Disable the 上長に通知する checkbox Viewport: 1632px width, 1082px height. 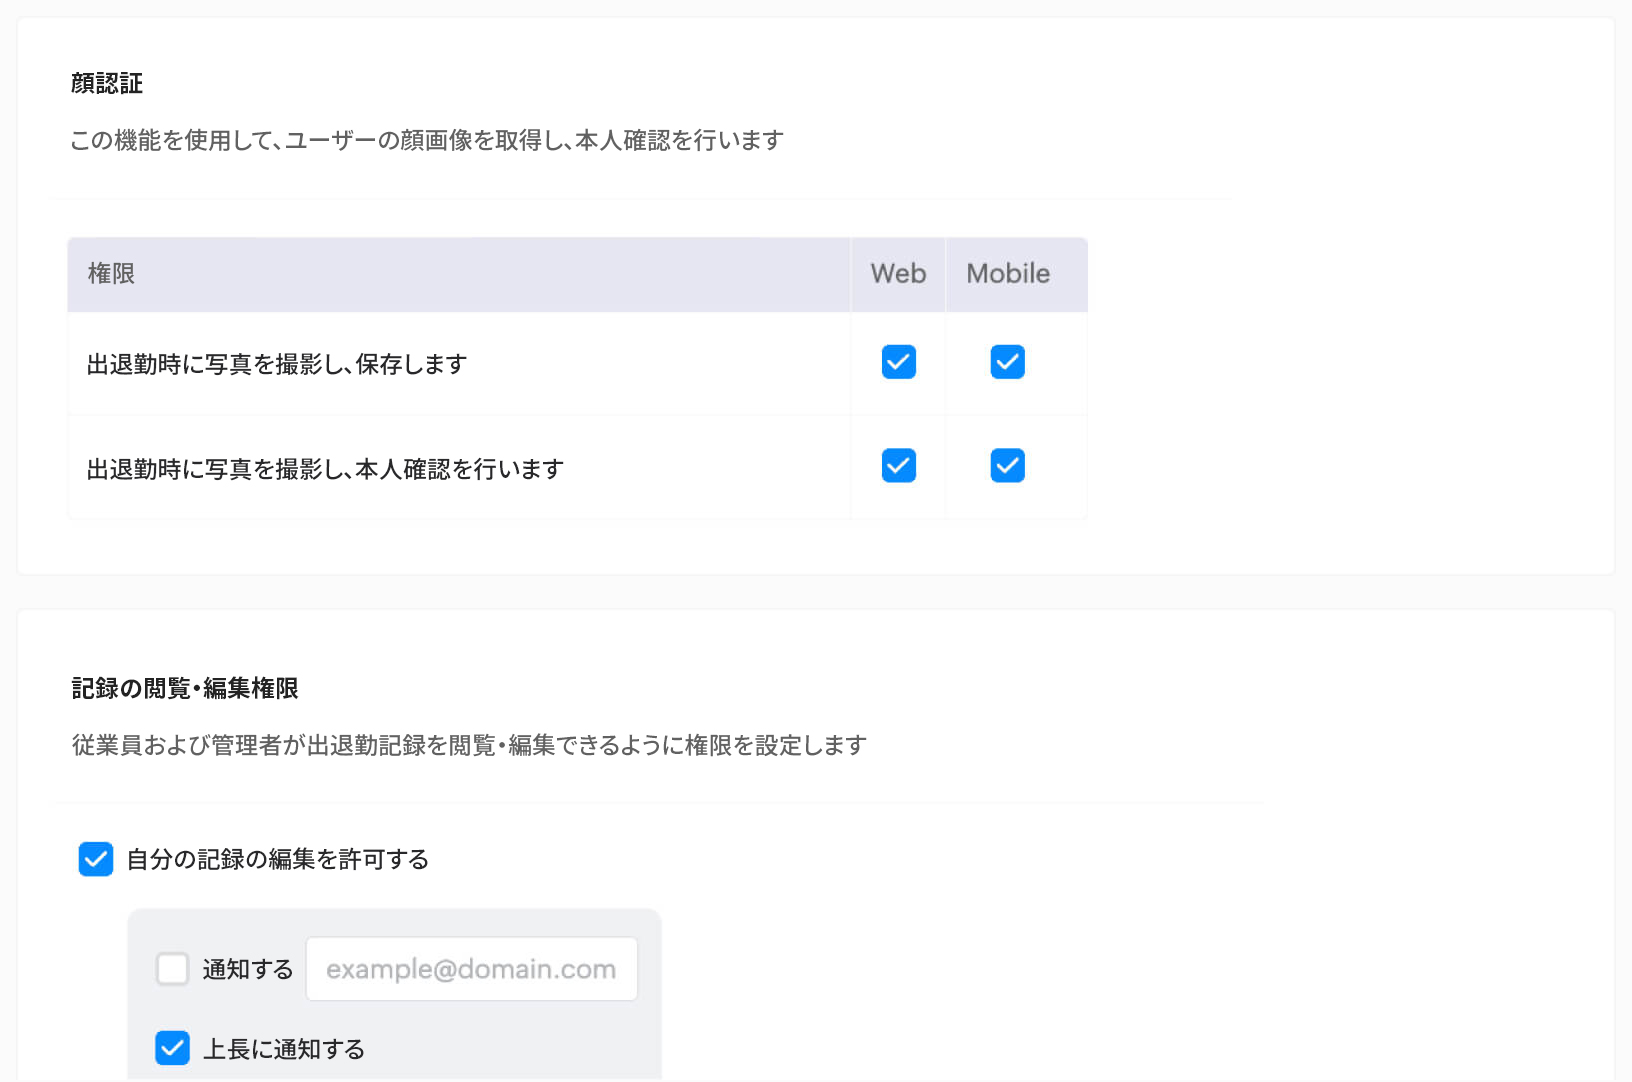point(172,1048)
